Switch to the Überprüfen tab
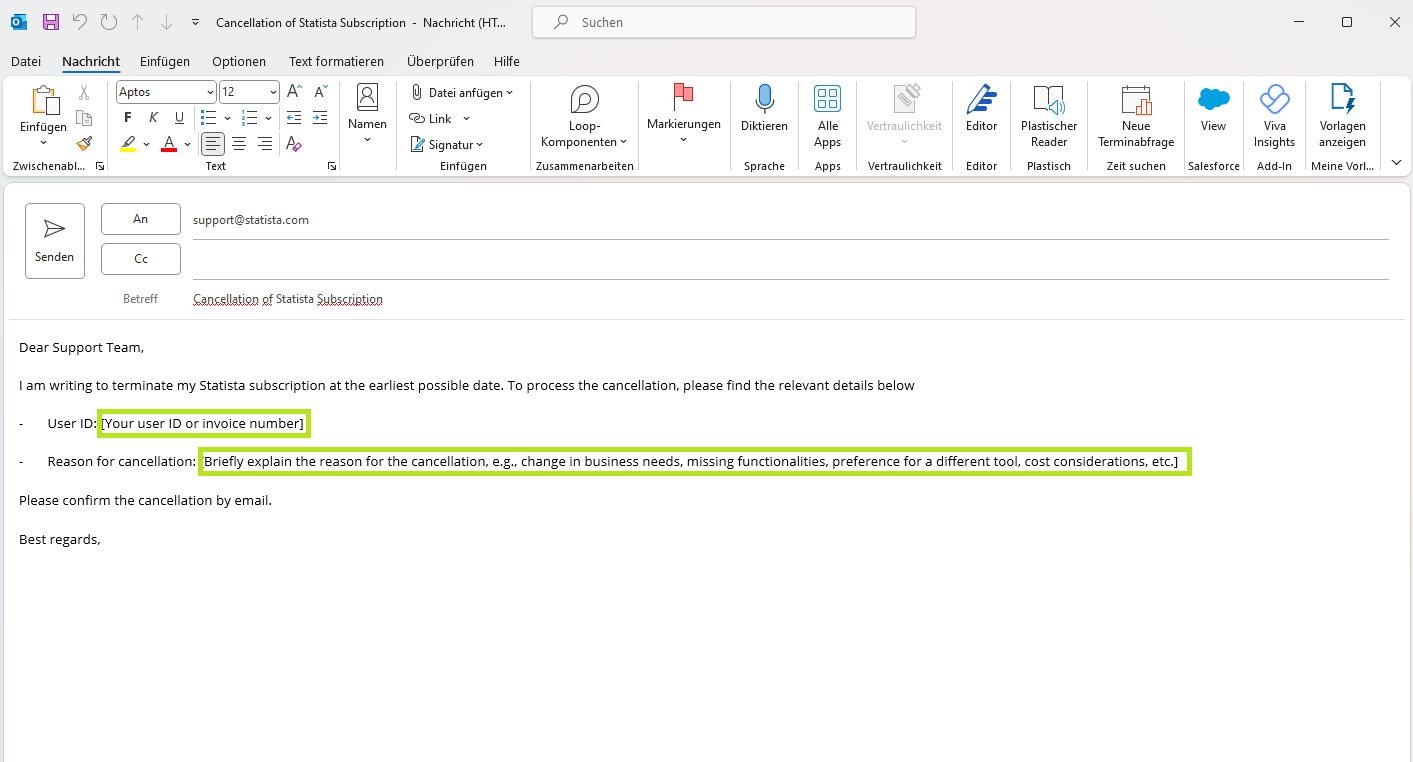Viewport: 1413px width, 762px height. coord(440,61)
